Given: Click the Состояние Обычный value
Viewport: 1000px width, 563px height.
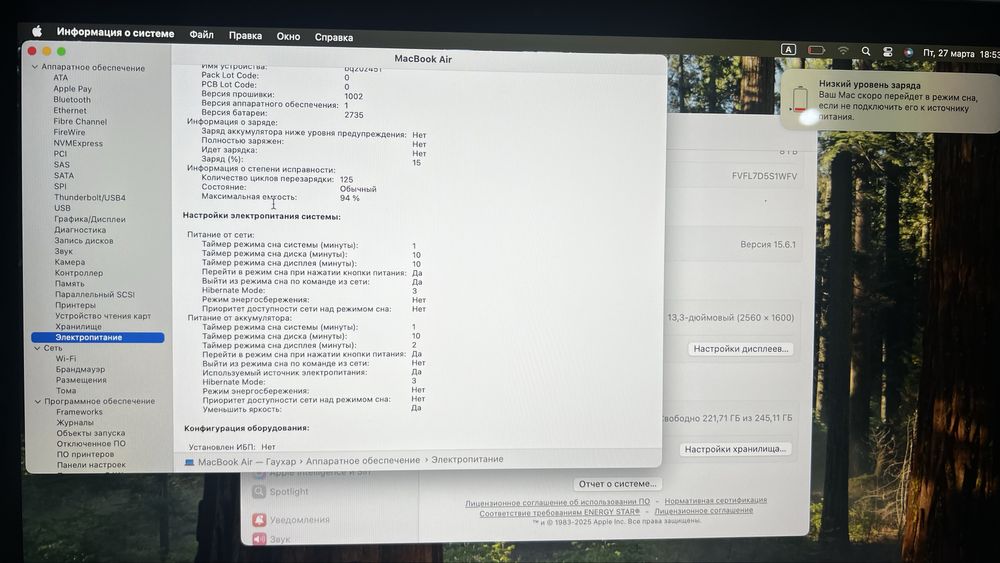Looking at the screenshot, I should (x=358, y=189).
